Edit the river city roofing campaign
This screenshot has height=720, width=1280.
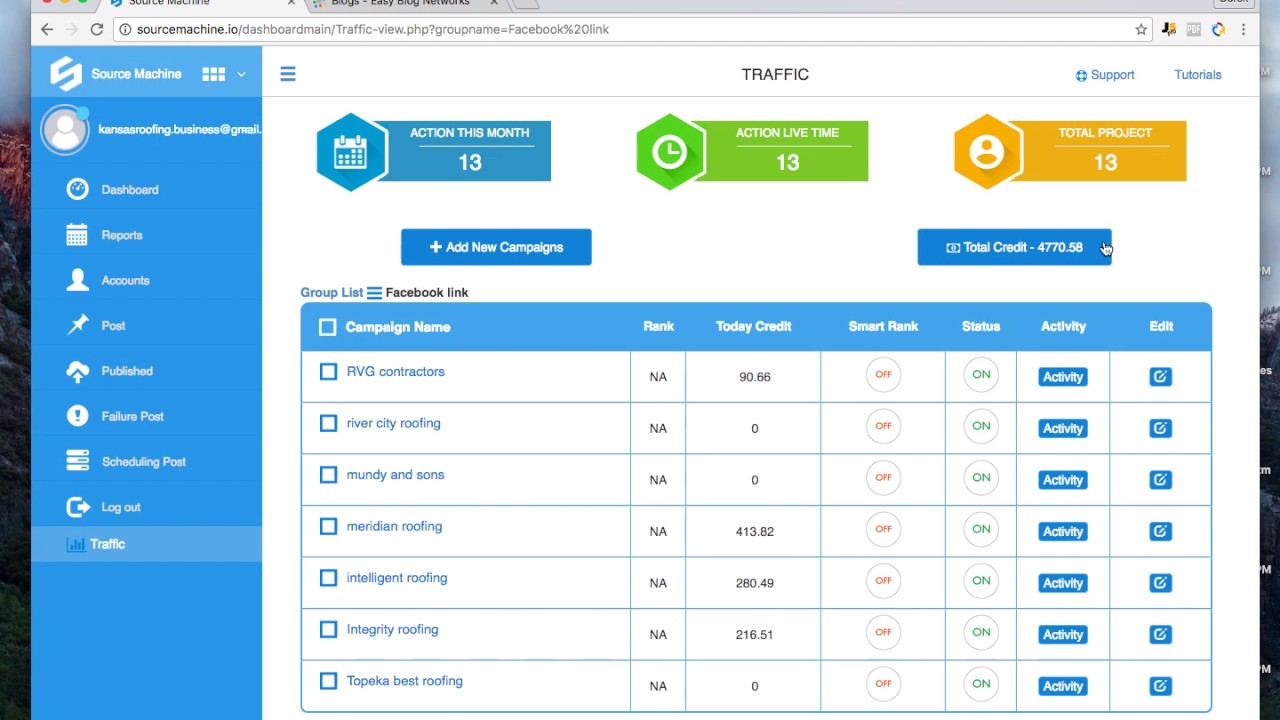[x=1160, y=428]
